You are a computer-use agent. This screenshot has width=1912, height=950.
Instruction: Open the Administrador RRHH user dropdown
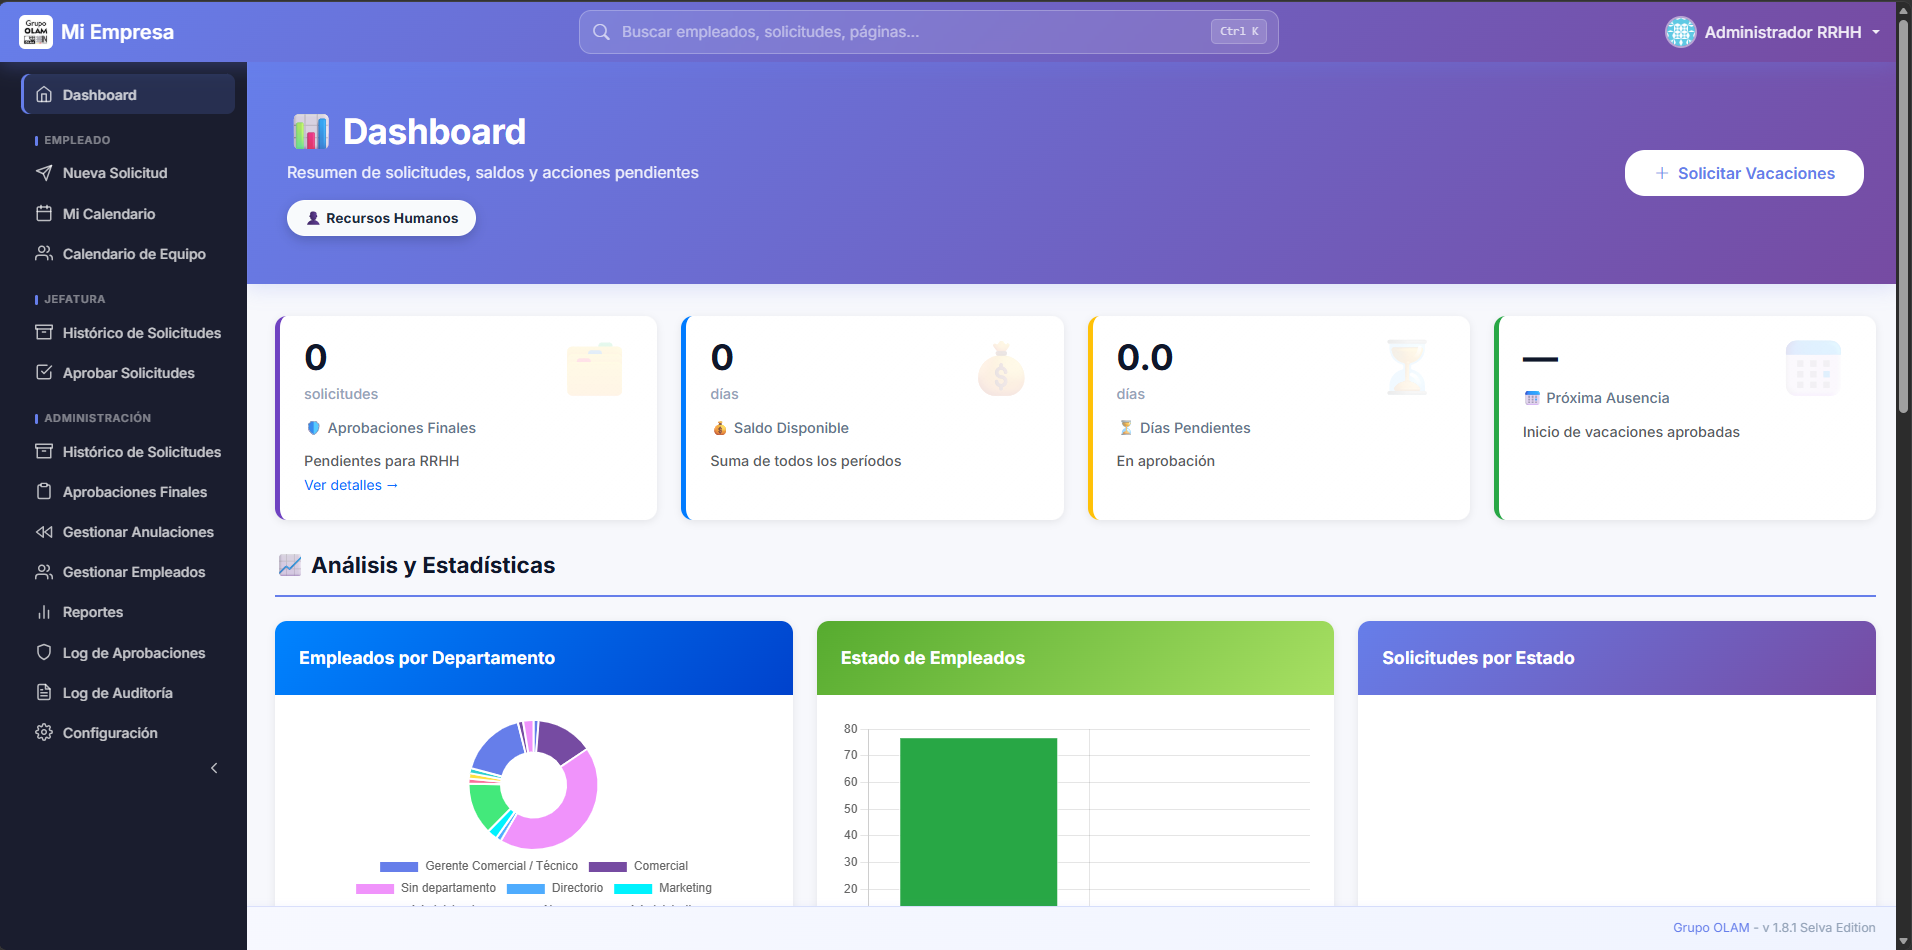click(1772, 32)
